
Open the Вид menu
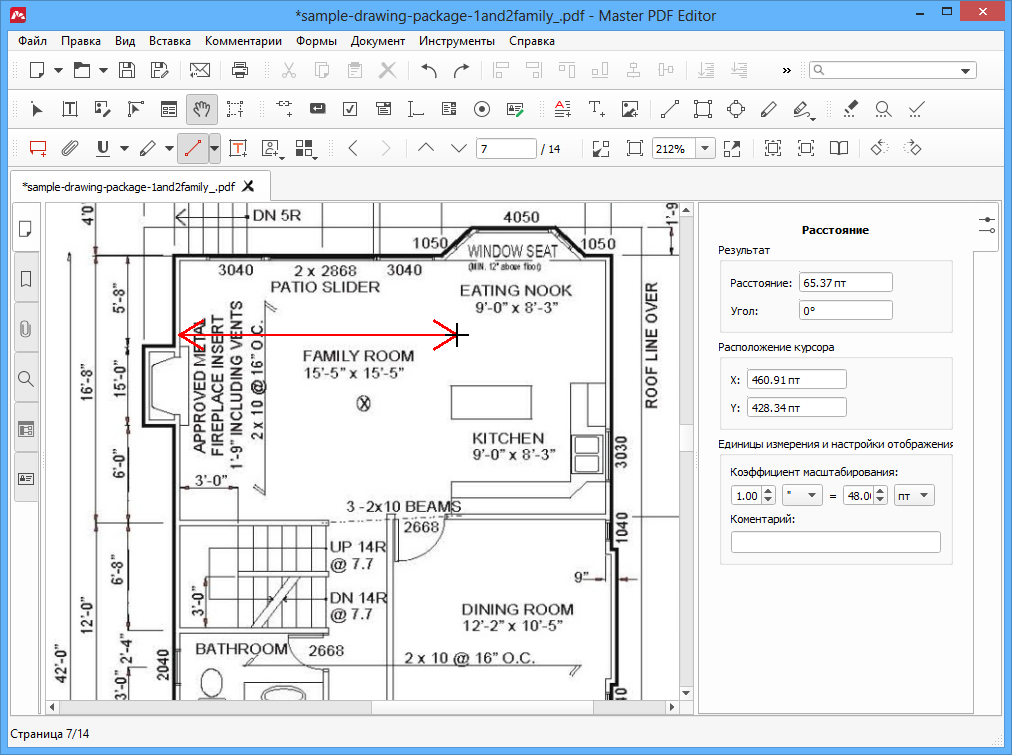(125, 41)
